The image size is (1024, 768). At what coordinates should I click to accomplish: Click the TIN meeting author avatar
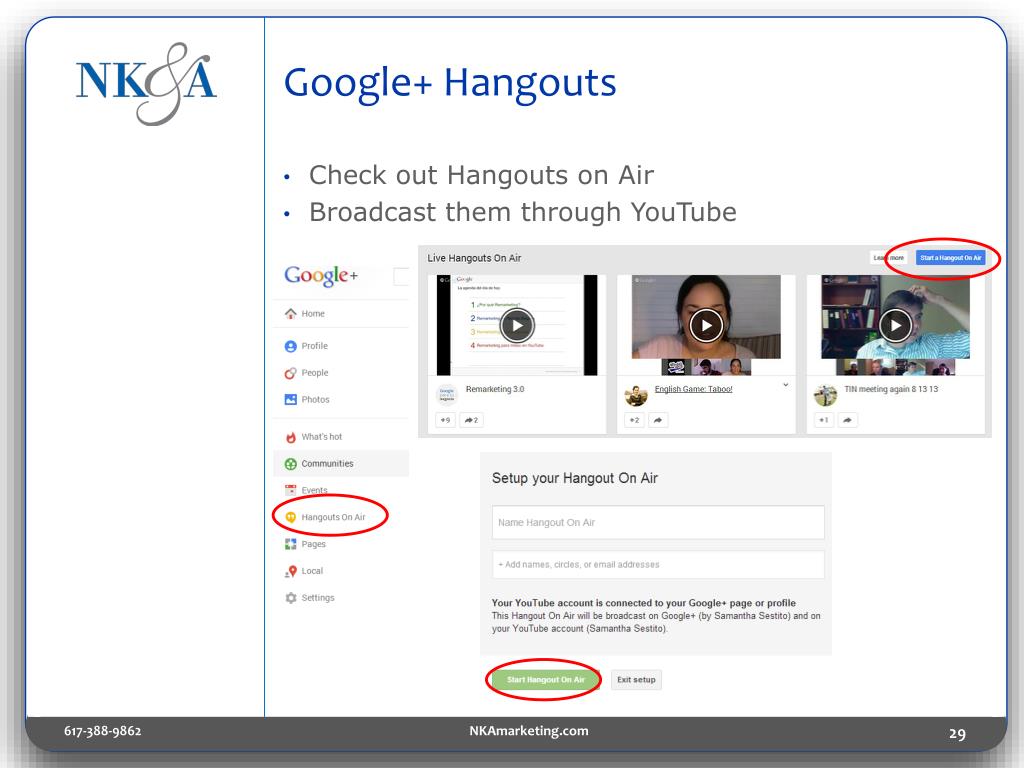(825, 395)
